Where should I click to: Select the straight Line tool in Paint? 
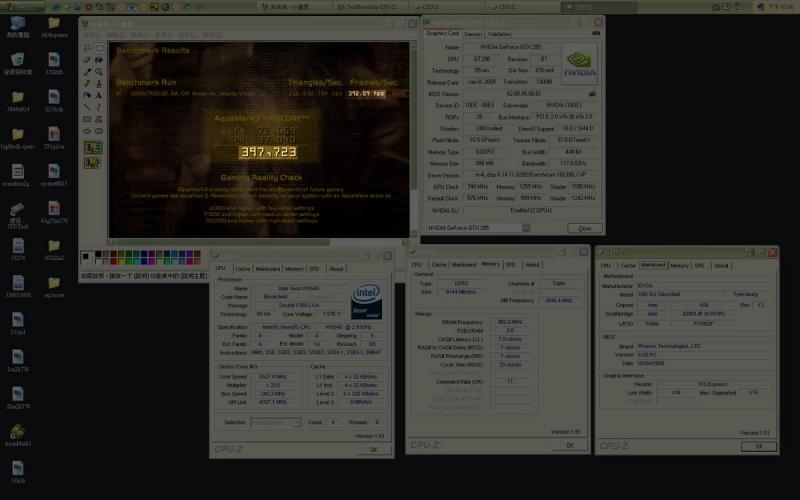(87, 107)
